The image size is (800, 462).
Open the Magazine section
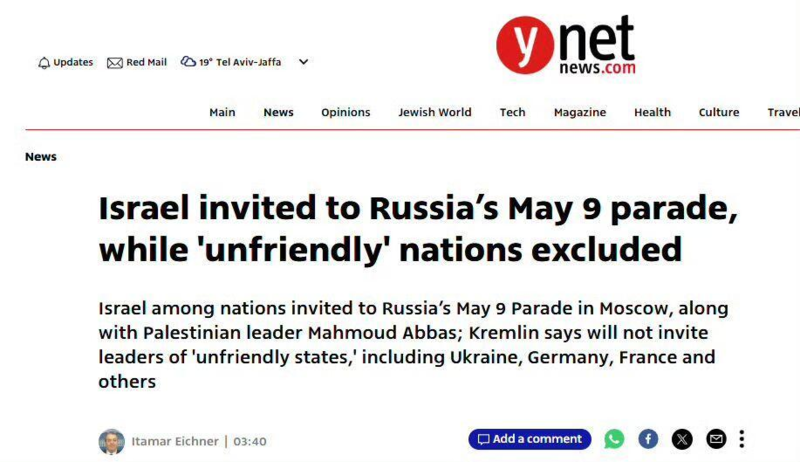point(580,113)
